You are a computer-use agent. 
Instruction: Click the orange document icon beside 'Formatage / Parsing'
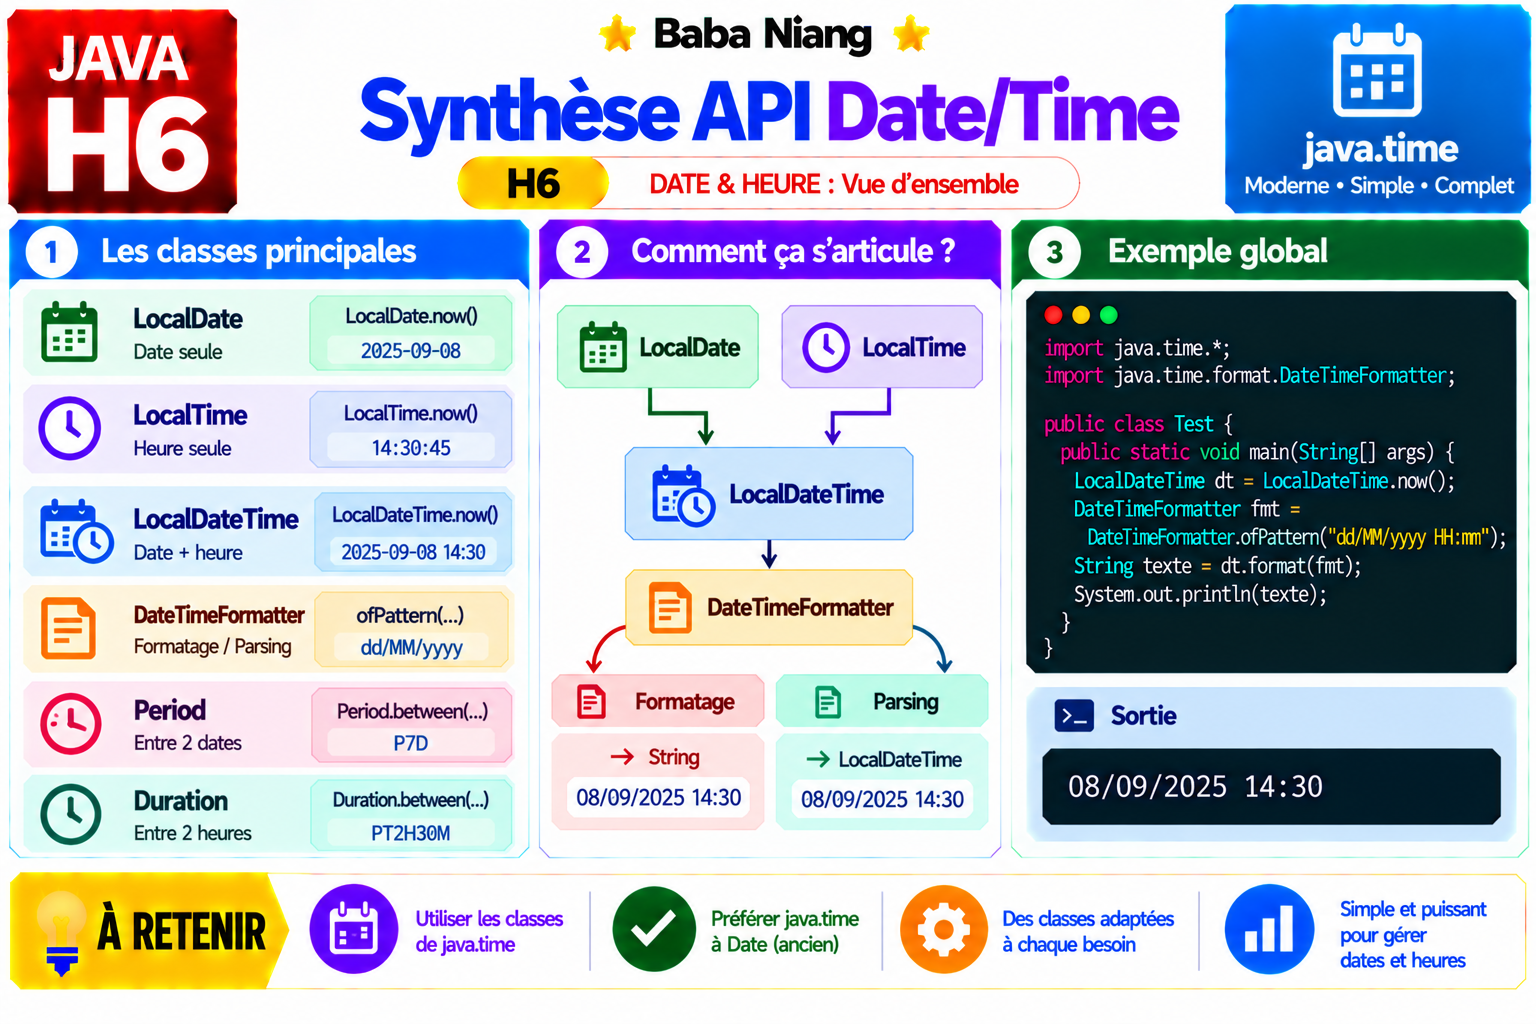tap(68, 628)
